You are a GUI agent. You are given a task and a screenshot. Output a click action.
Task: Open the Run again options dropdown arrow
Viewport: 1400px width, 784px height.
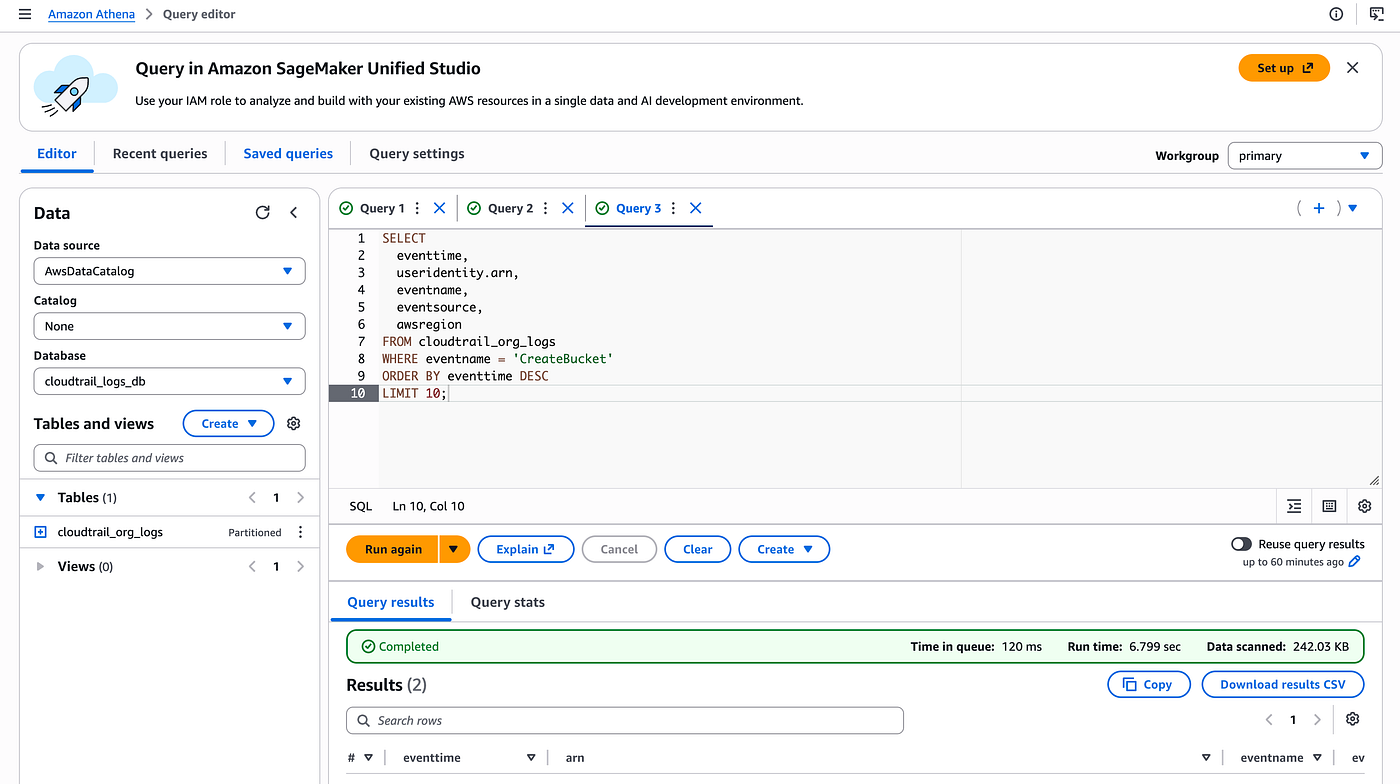pyautogui.click(x=454, y=549)
